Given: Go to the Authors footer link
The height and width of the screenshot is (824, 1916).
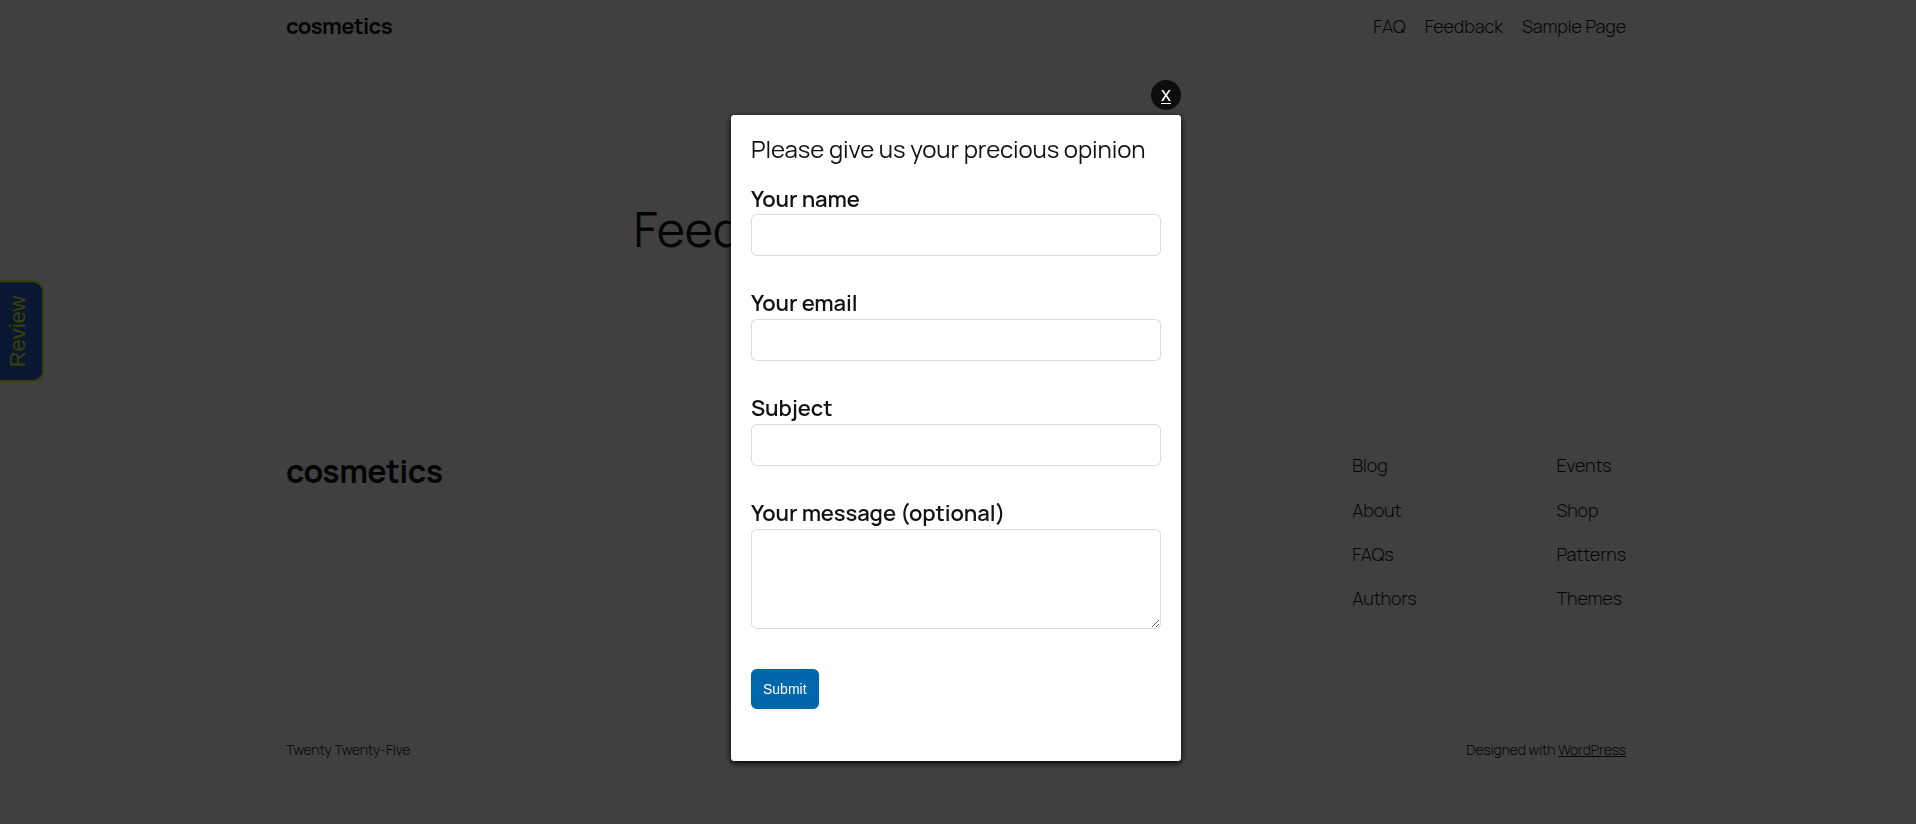Looking at the screenshot, I should [1384, 599].
